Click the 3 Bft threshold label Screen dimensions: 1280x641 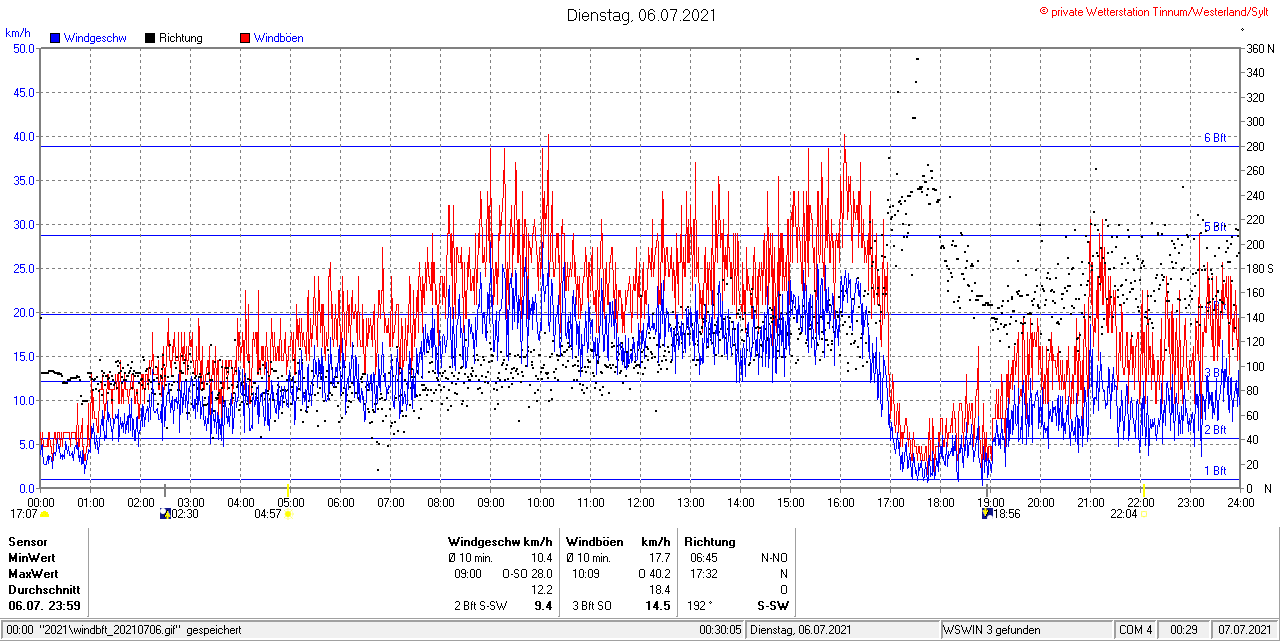[1214, 372]
